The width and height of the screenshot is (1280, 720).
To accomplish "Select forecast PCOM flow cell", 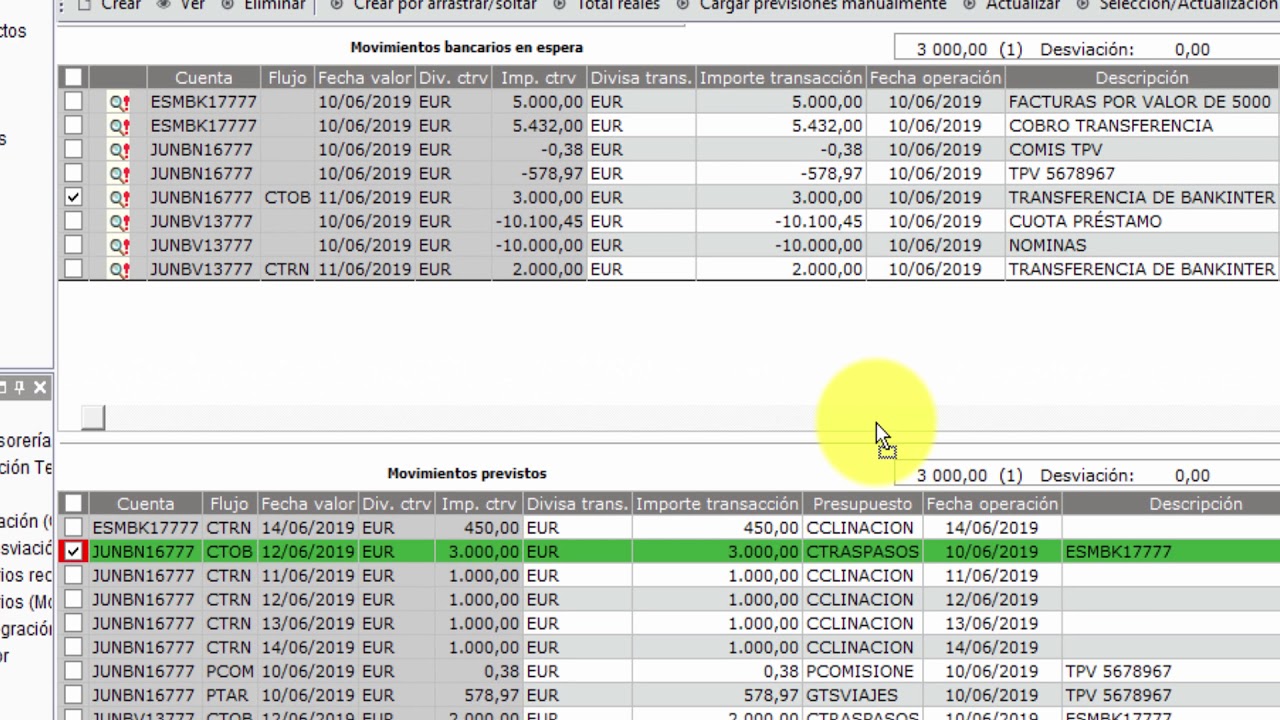I will (x=229, y=671).
